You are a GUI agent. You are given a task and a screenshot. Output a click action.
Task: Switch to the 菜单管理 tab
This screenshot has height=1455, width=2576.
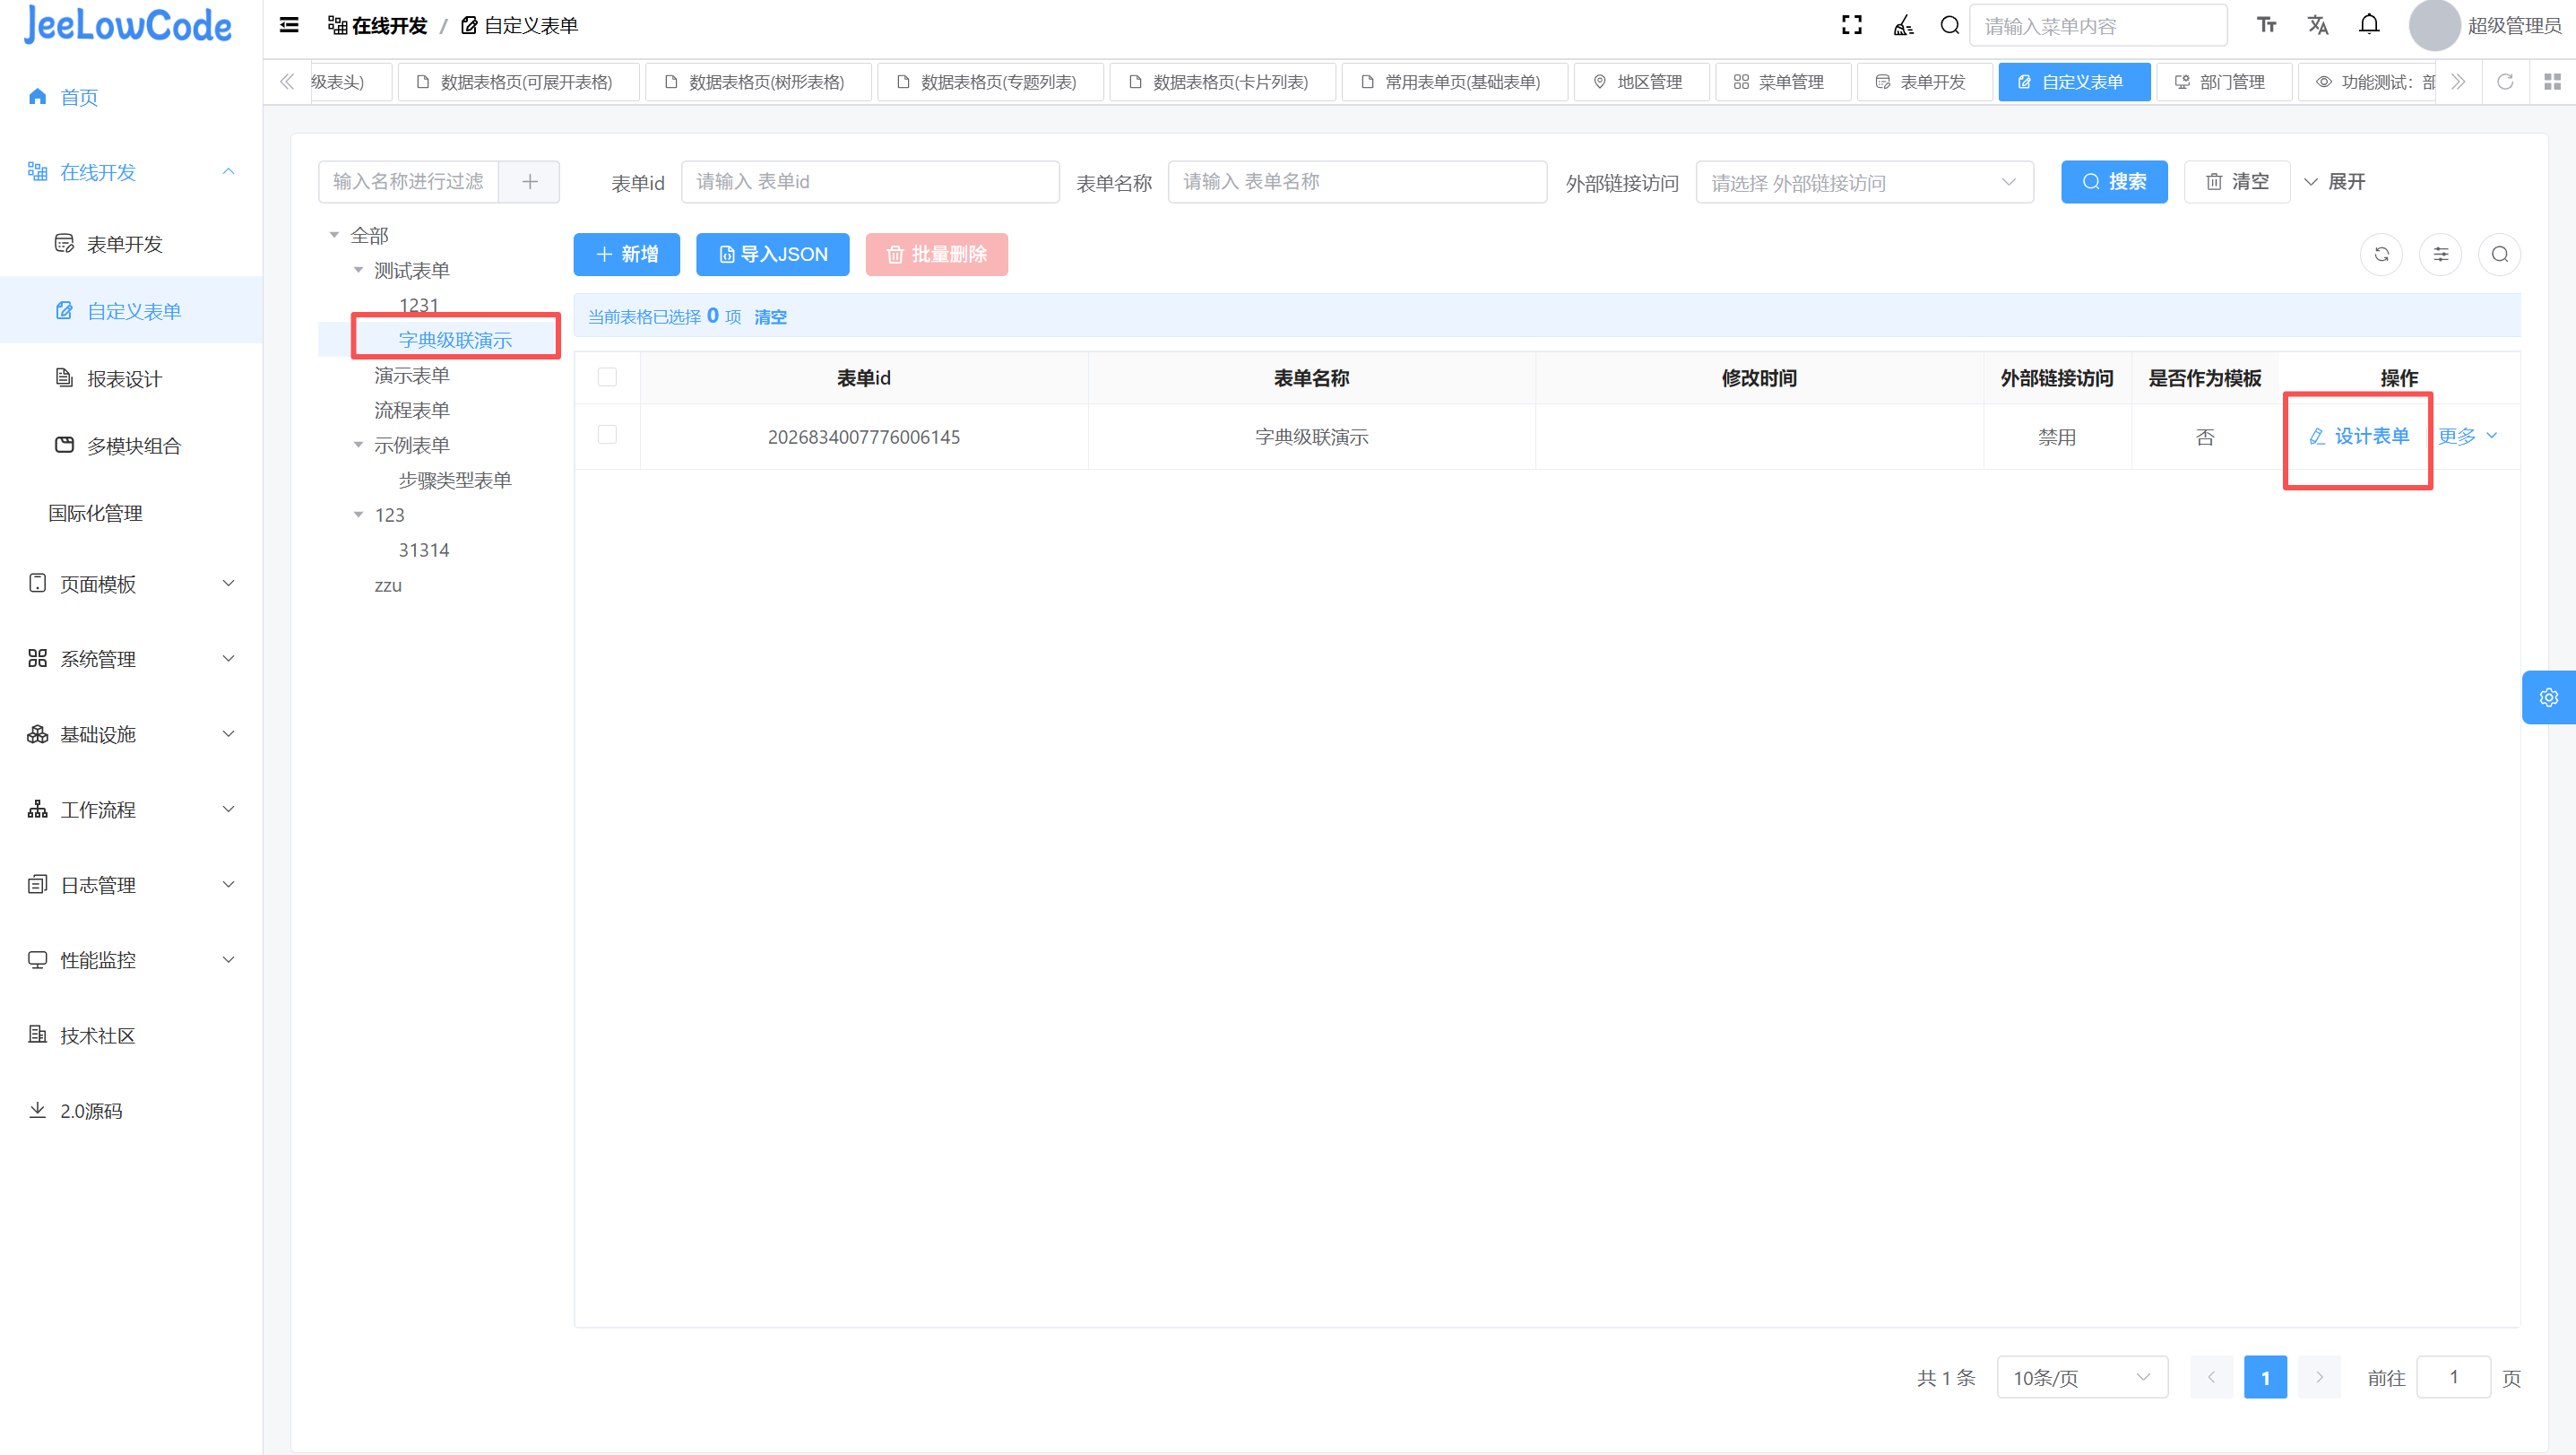pos(1782,82)
